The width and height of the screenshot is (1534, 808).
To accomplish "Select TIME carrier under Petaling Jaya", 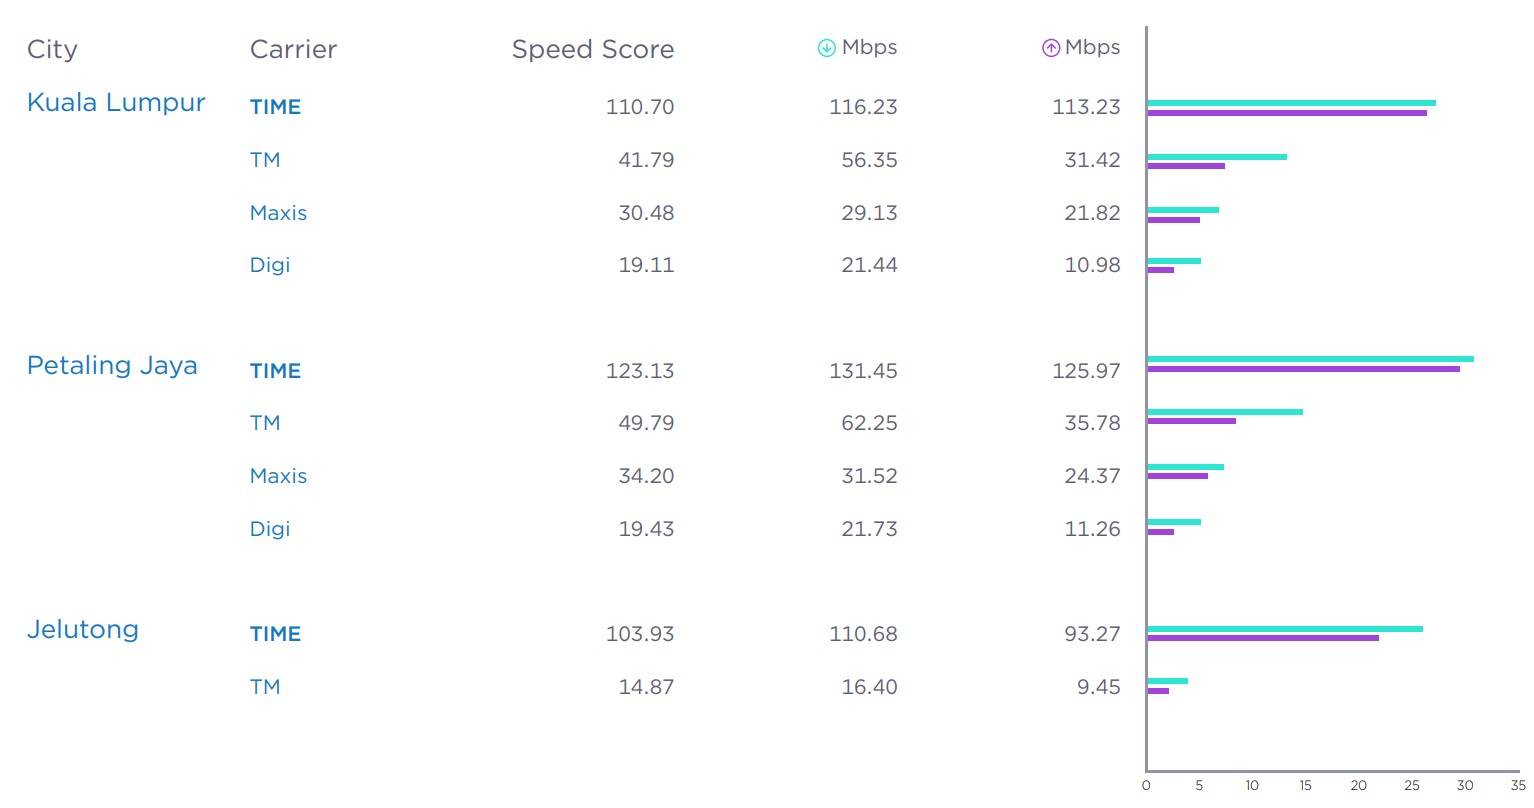I will (275, 371).
